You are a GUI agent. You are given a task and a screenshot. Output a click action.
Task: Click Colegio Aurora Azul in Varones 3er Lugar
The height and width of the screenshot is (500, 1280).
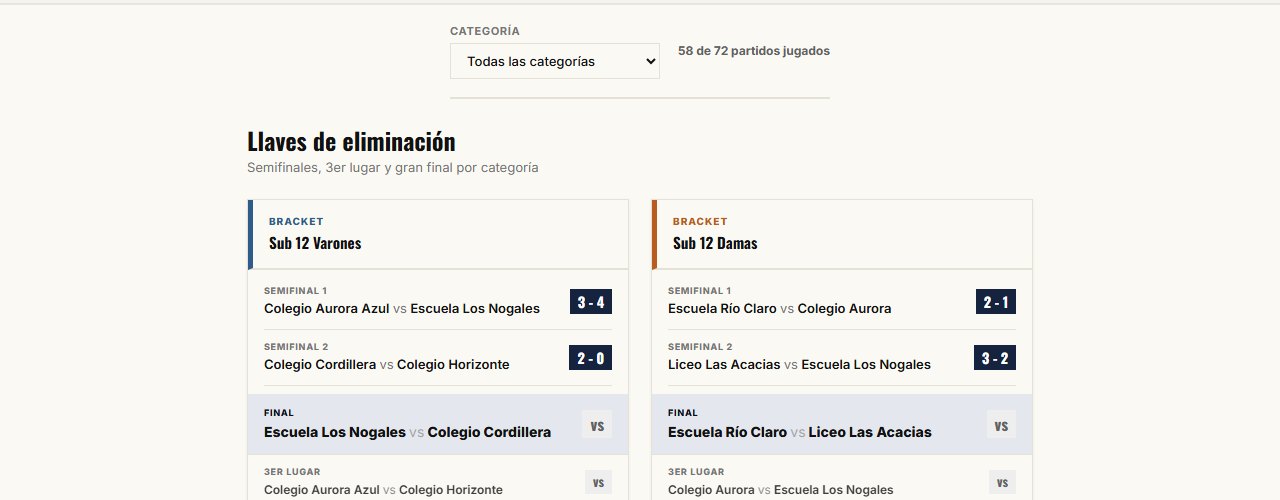322,490
